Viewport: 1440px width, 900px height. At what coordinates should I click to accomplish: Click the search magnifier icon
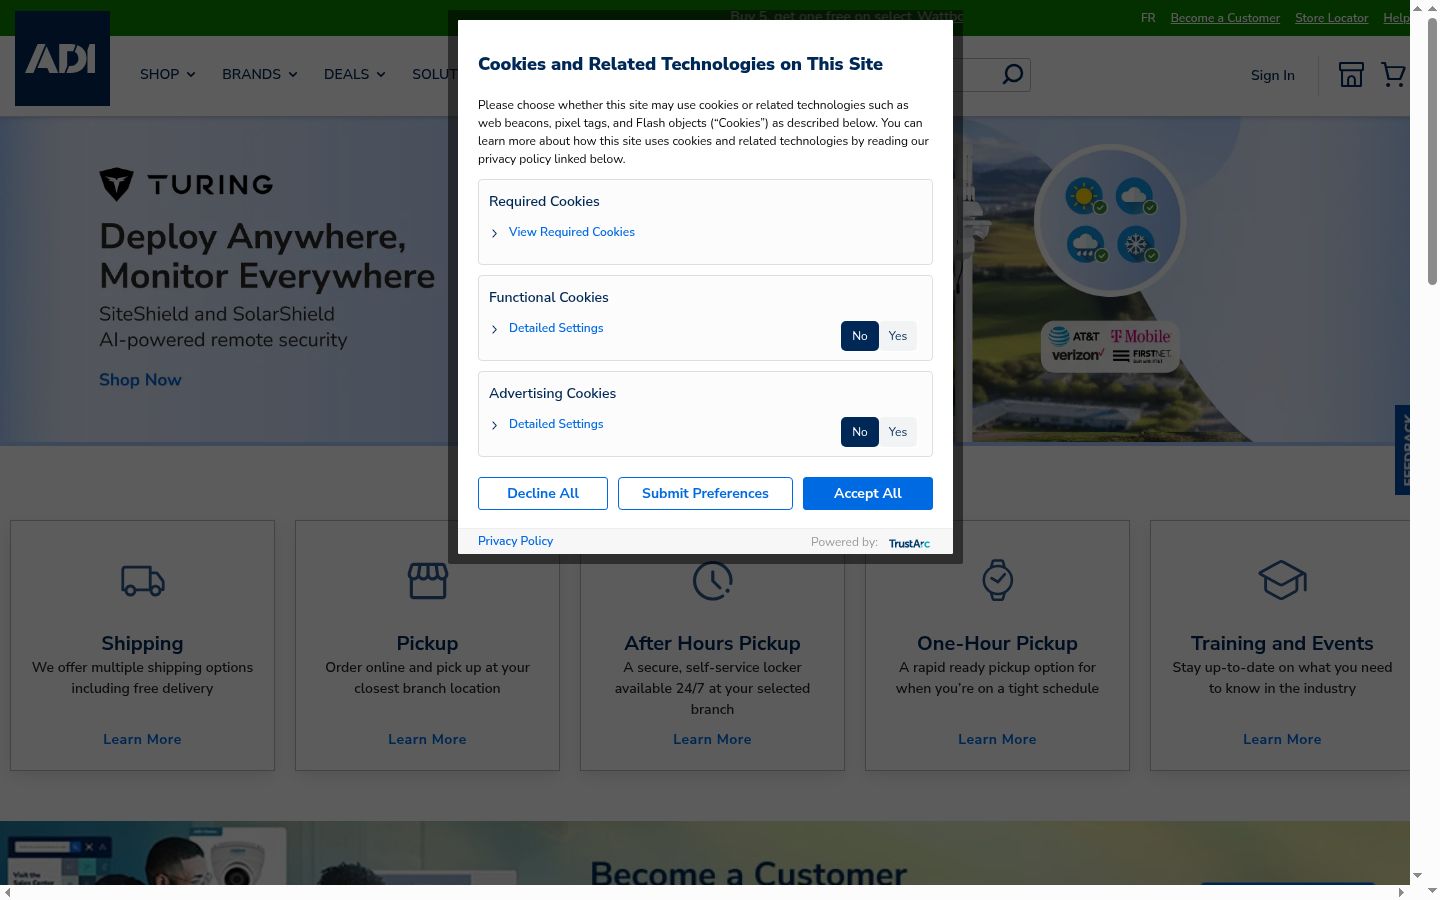pyautogui.click(x=1013, y=75)
